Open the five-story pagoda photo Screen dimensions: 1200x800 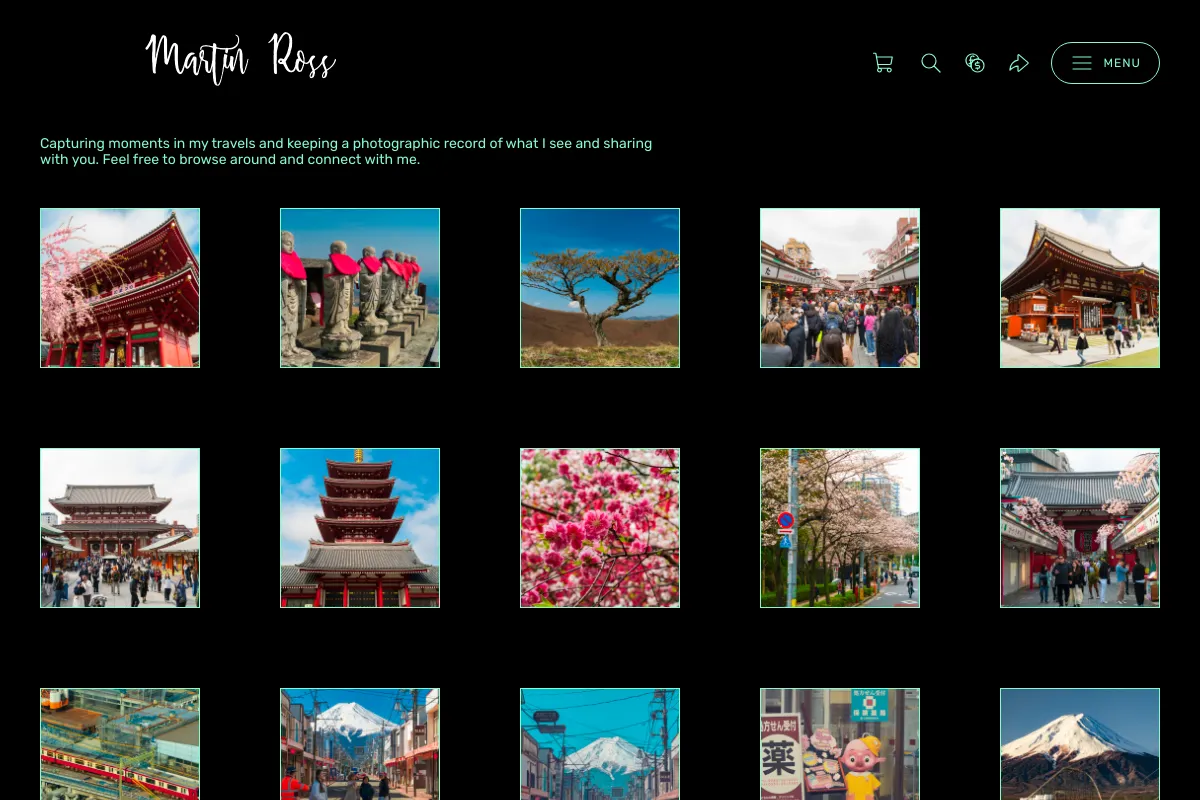click(x=360, y=528)
